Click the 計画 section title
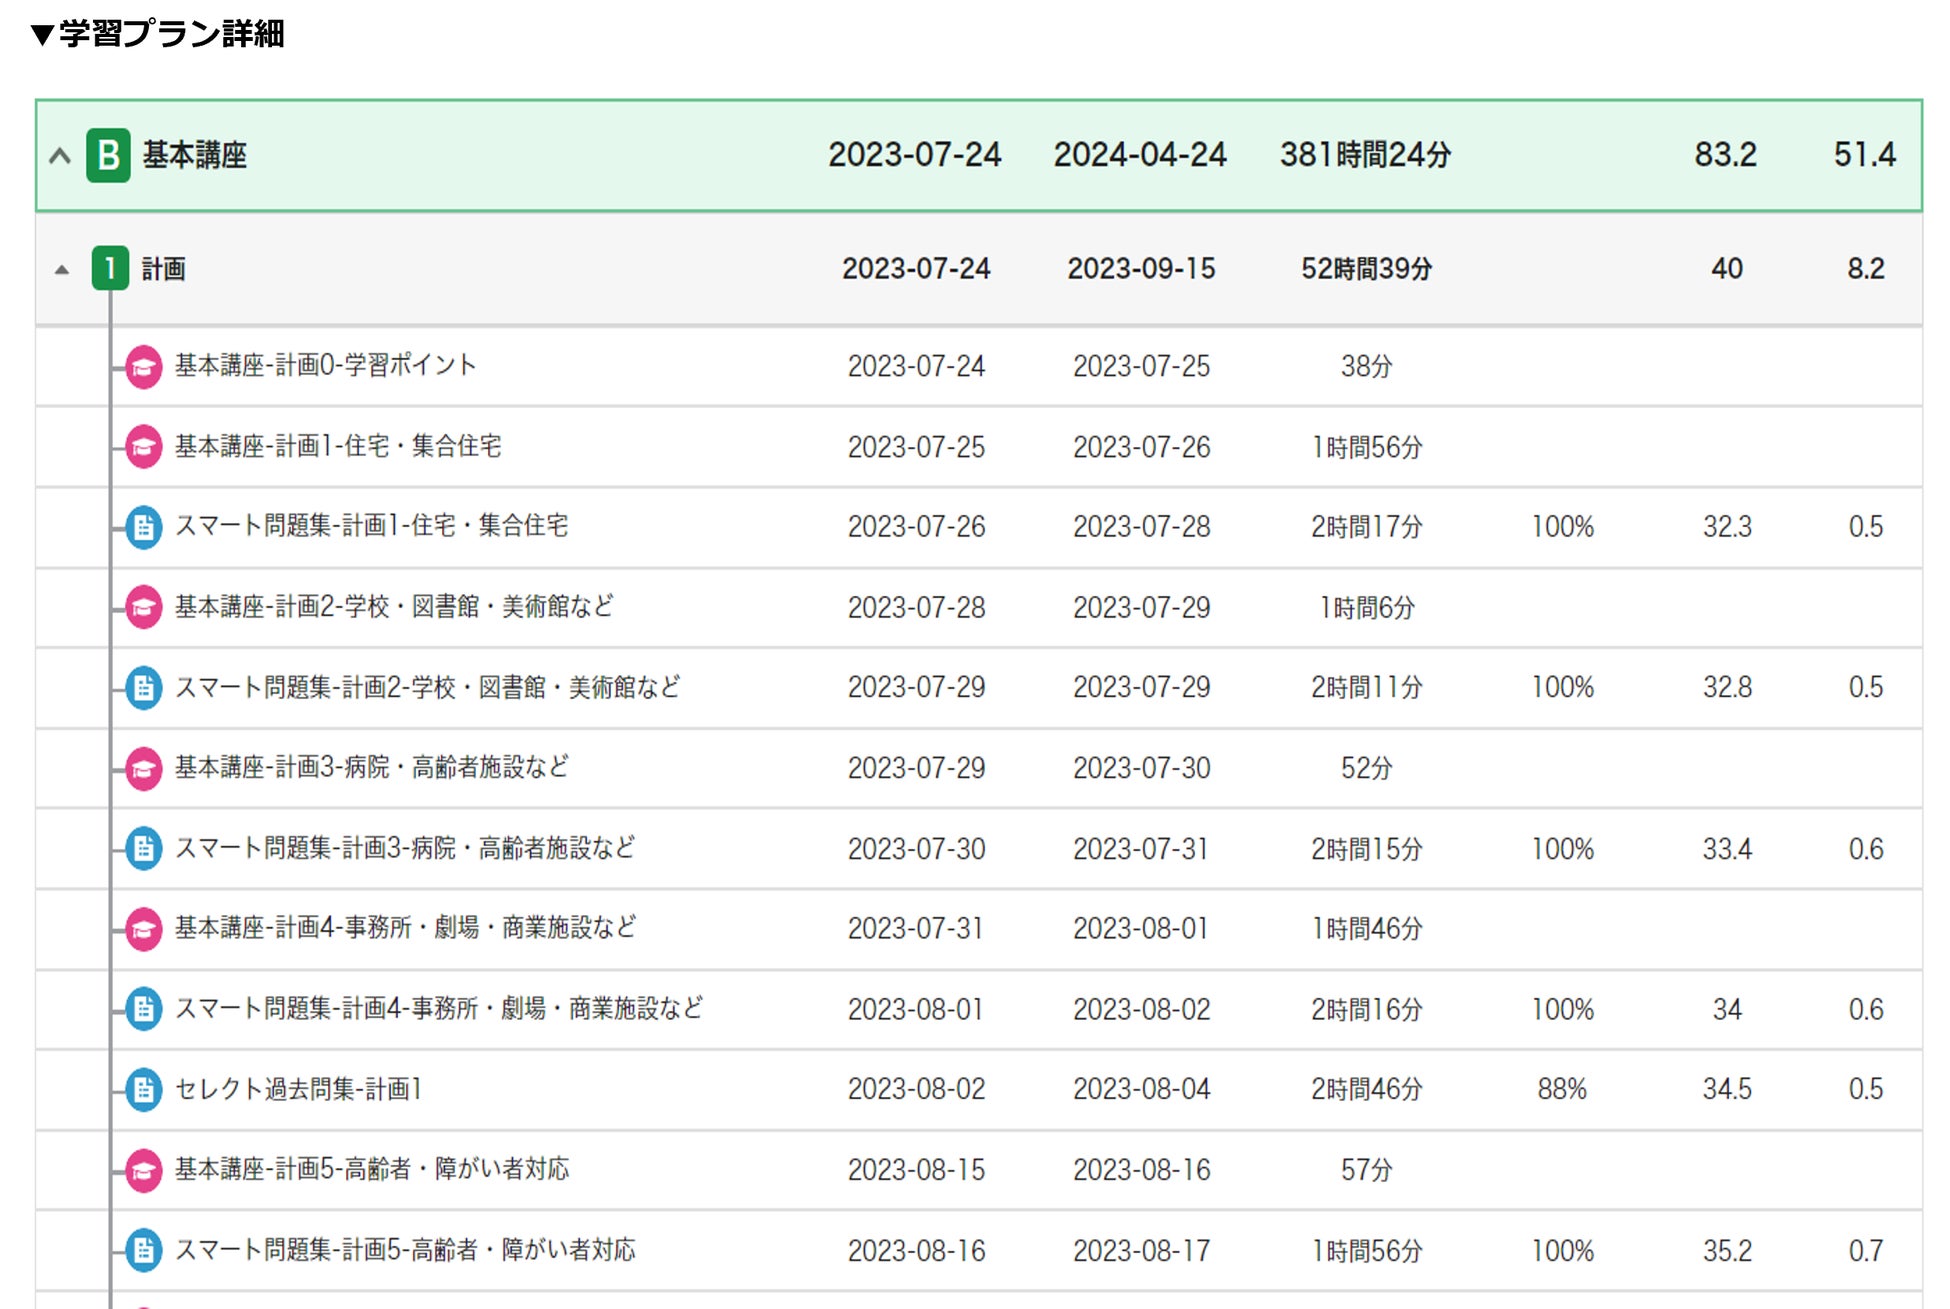The image size is (1950, 1309). [163, 270]
